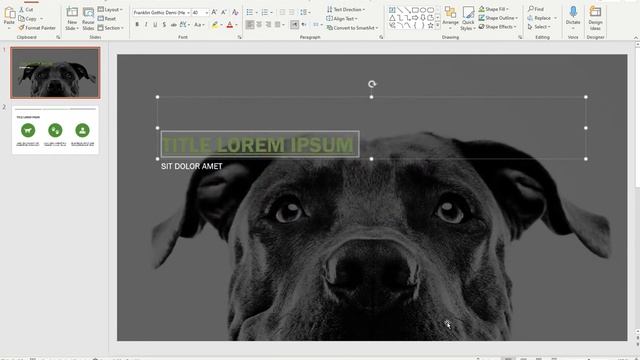
Task: Select slide 2 thumbnail with green icons
Action: coord(55,130)
